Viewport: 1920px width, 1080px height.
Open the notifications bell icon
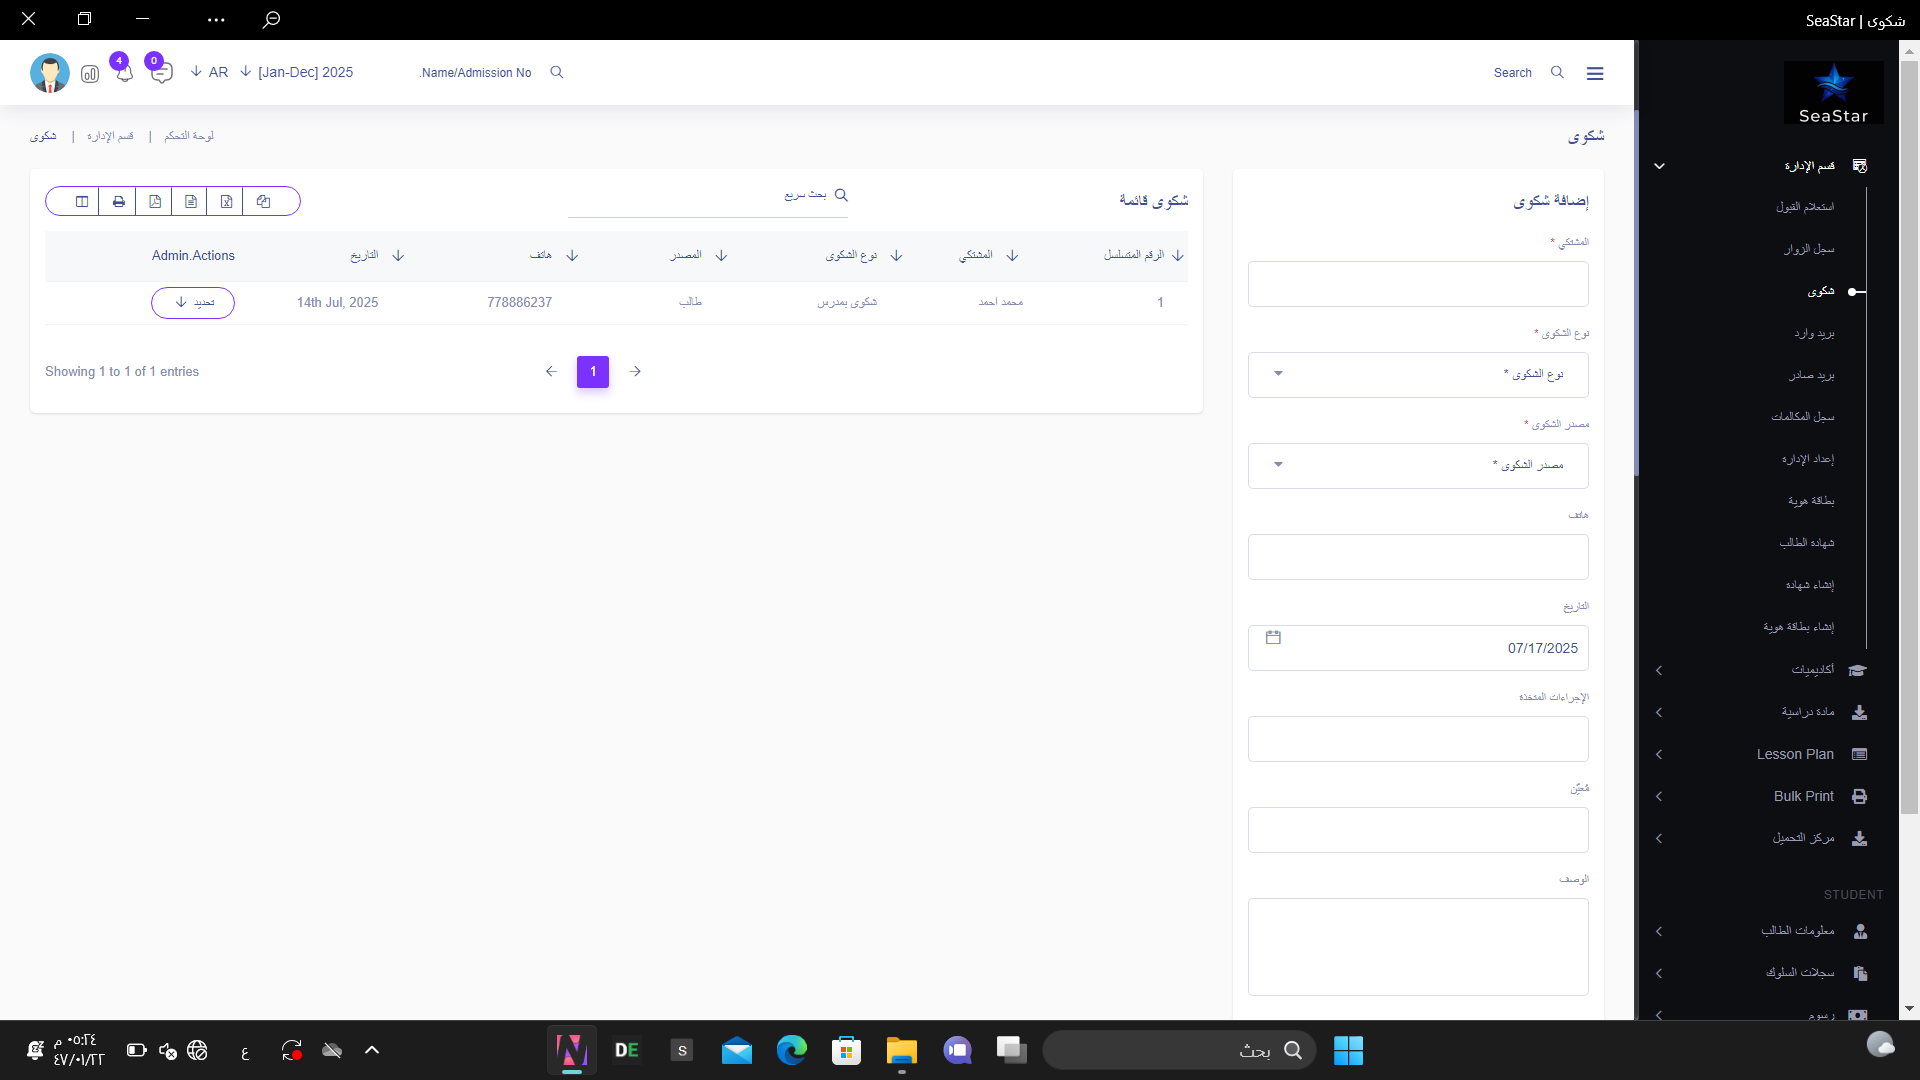click(x=124, y=73)
